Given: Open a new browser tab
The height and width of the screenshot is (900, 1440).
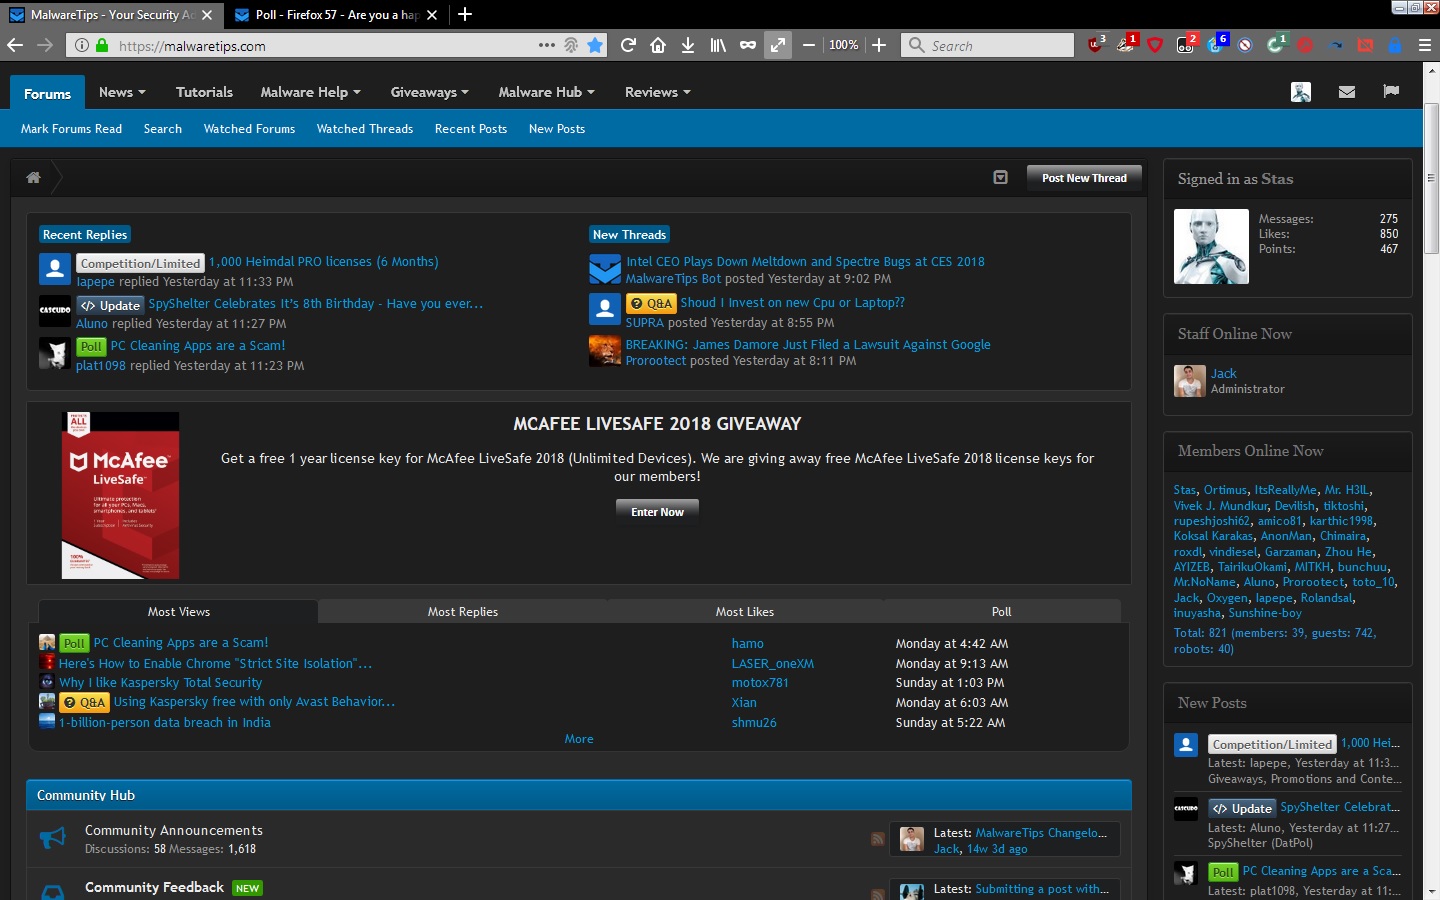Looking at the screenshot, I should pos(465,15).
